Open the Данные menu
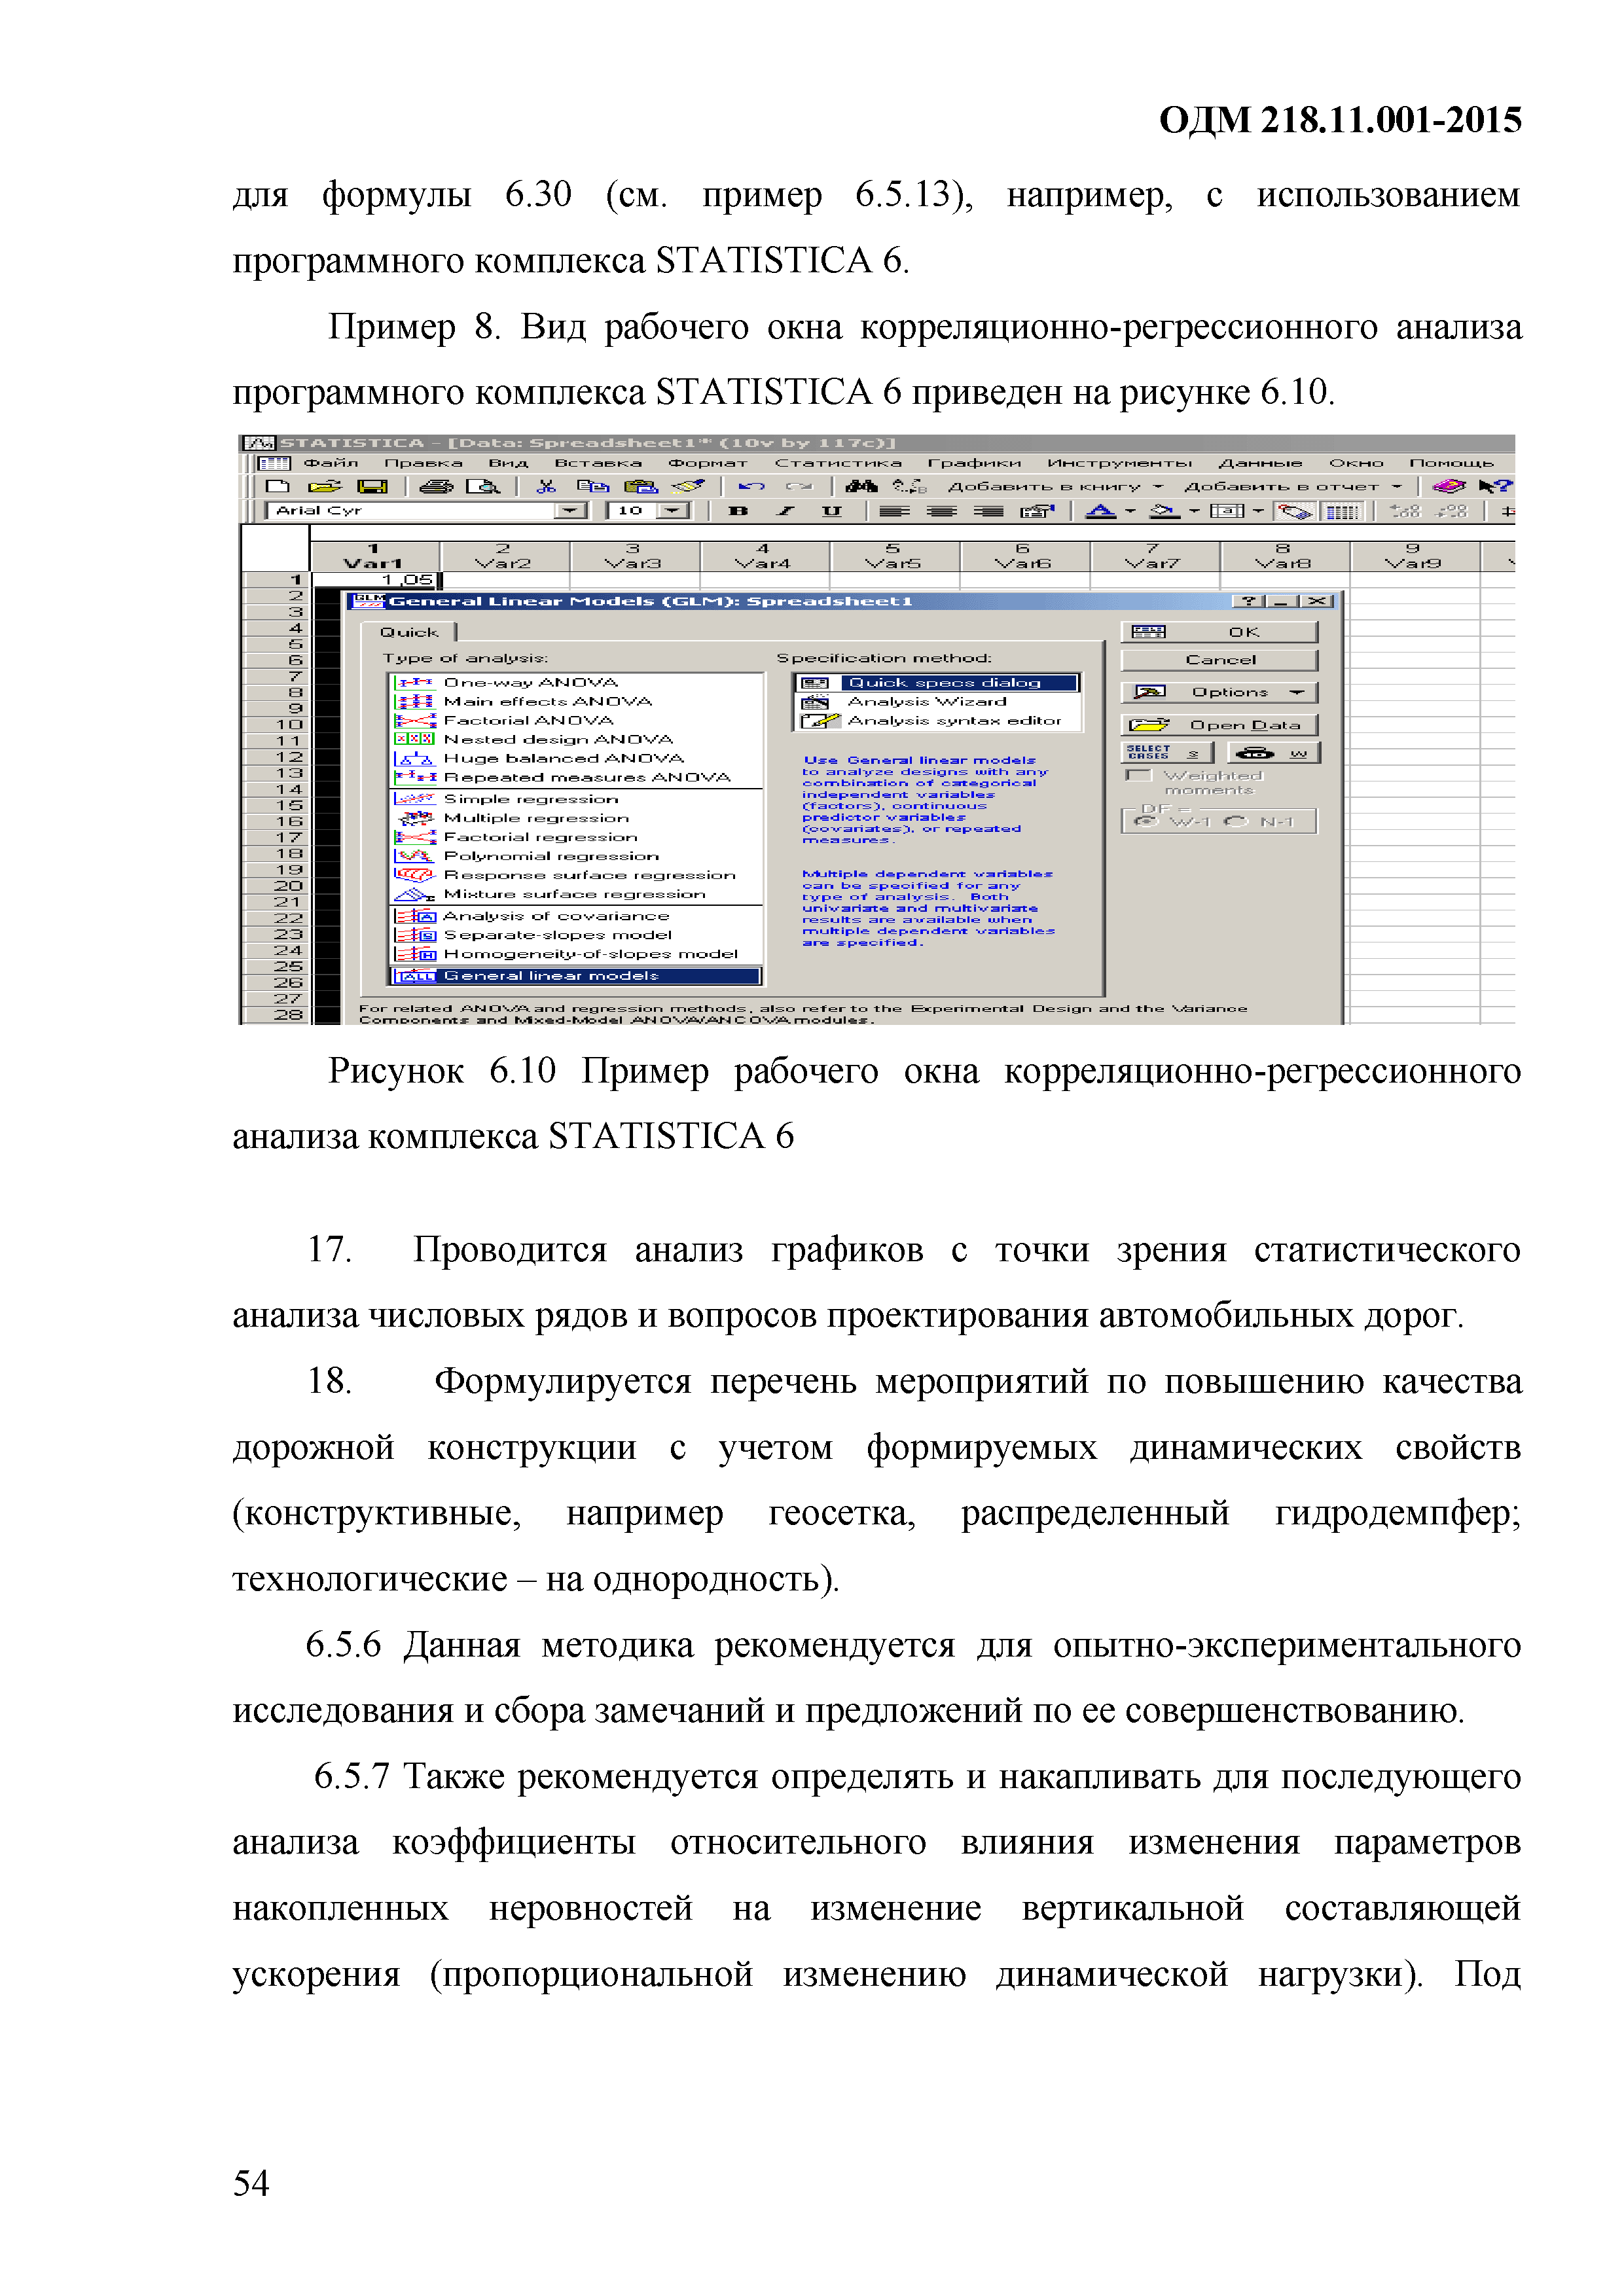 coord(1260,463)
